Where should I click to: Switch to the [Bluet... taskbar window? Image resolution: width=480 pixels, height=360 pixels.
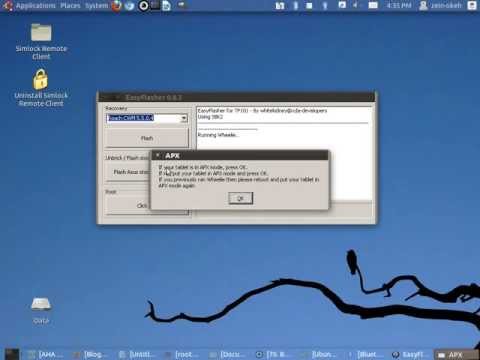pyautogui.click(x=365, y=354)
